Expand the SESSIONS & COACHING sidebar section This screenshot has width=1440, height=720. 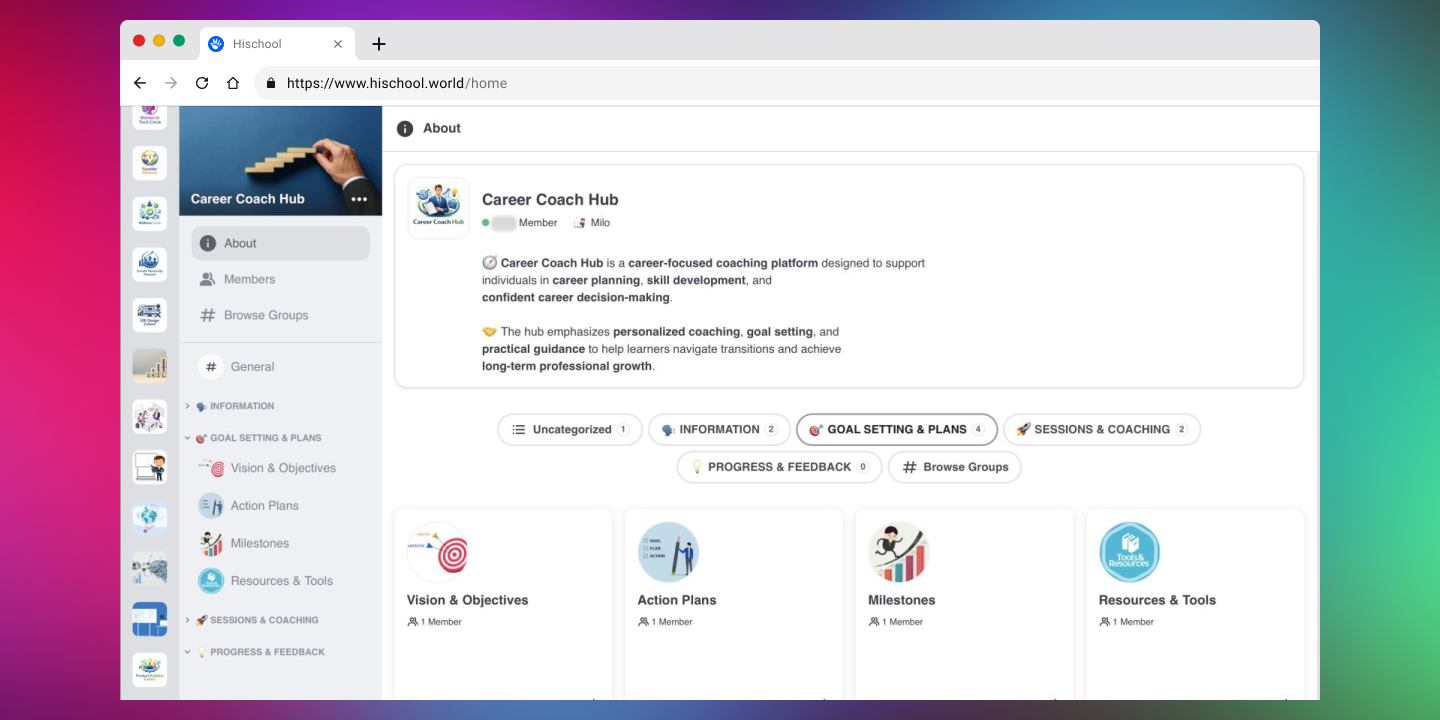click(187, 620)
